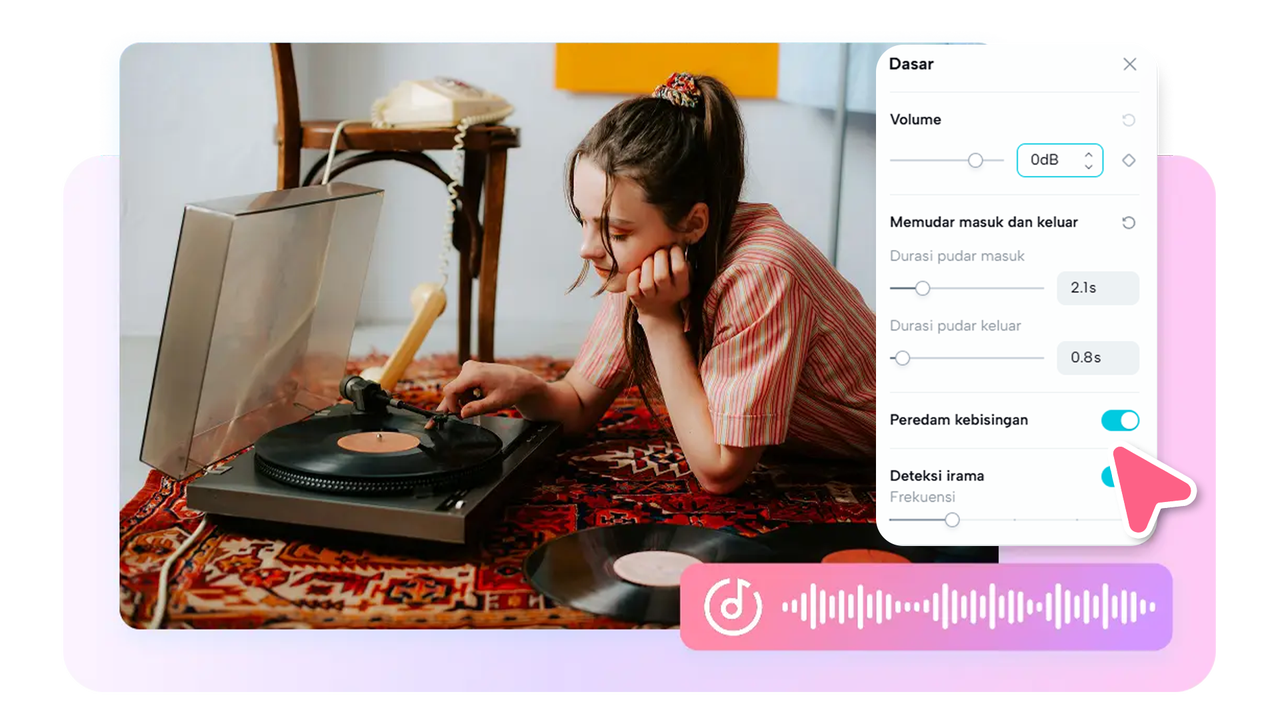Click the Frekuensi slider handle
1280x720 pixels.
(952, 519)
